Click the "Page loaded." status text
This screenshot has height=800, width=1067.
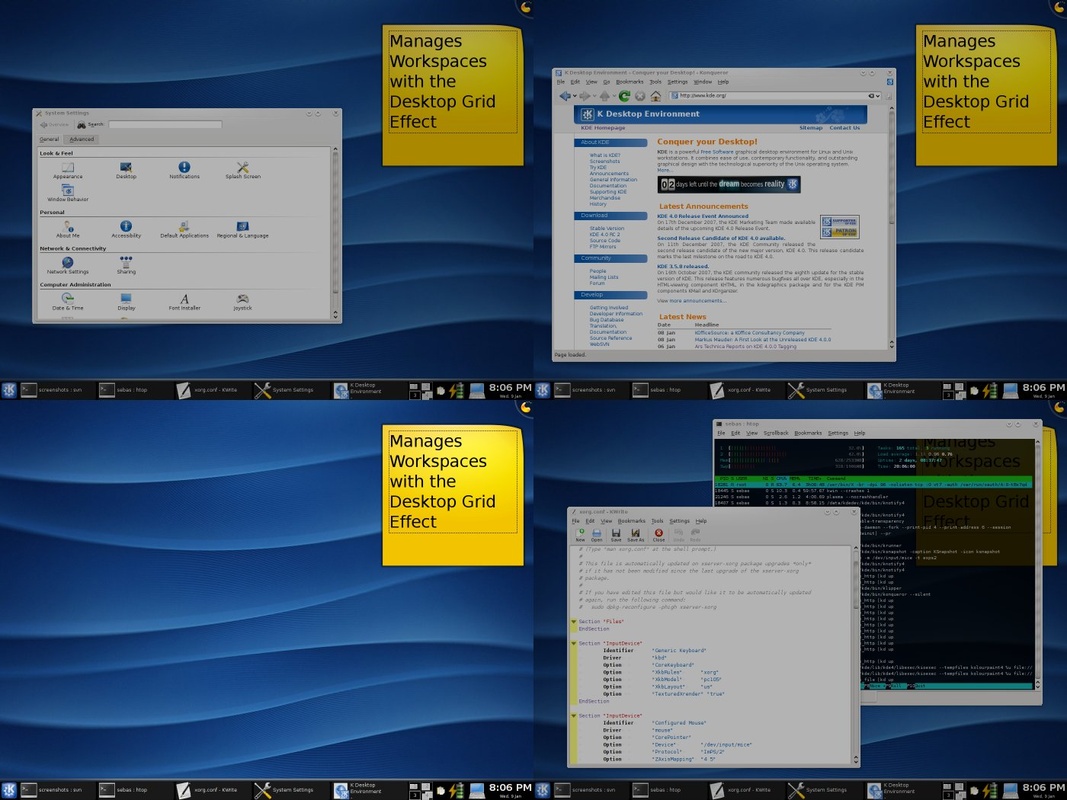(x=570, y=355)
